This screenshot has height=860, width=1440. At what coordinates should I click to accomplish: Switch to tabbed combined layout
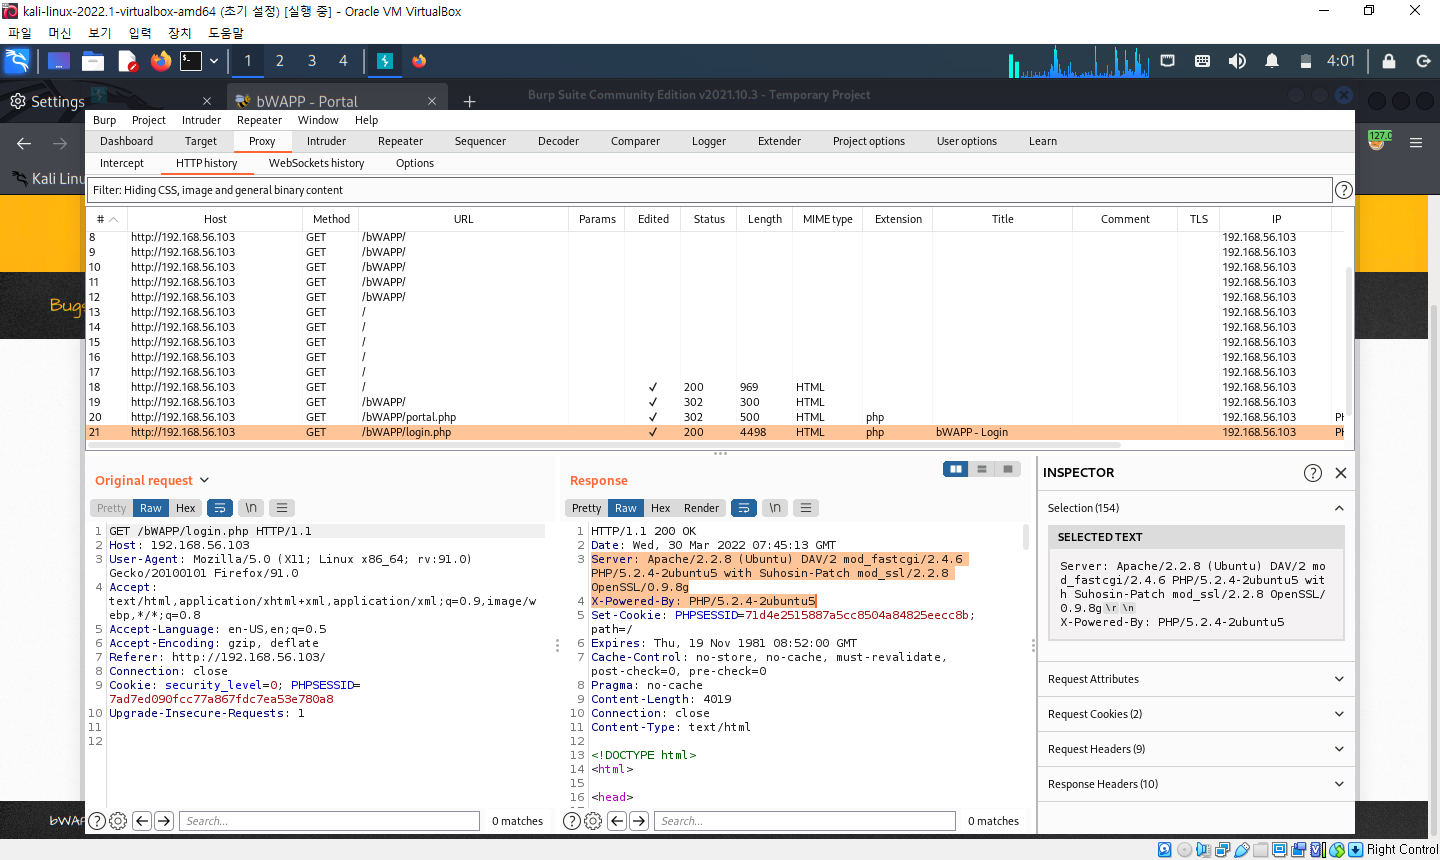[1008, 469]
